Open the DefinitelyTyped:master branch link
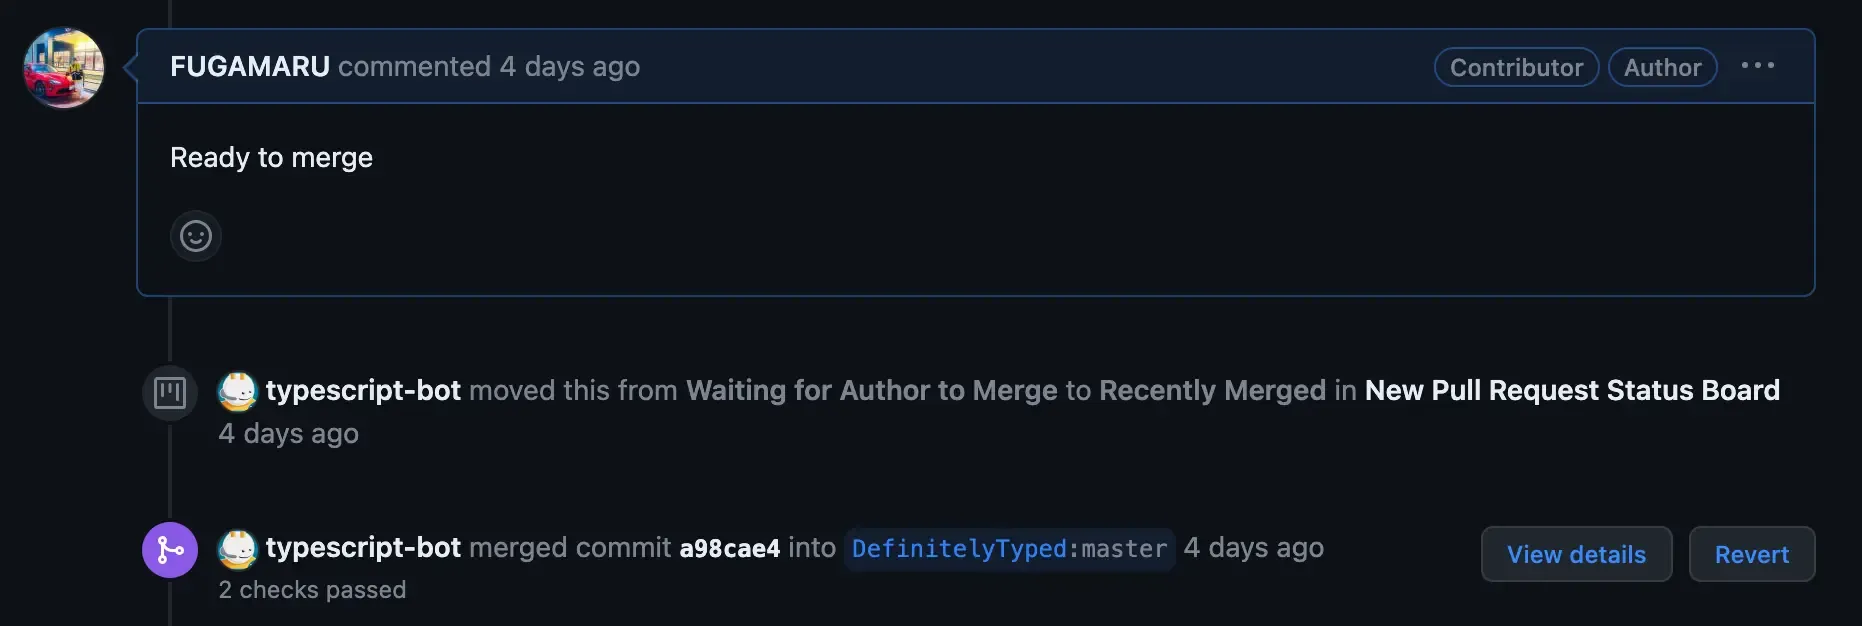The image size is (1862, 626). 1009,549
